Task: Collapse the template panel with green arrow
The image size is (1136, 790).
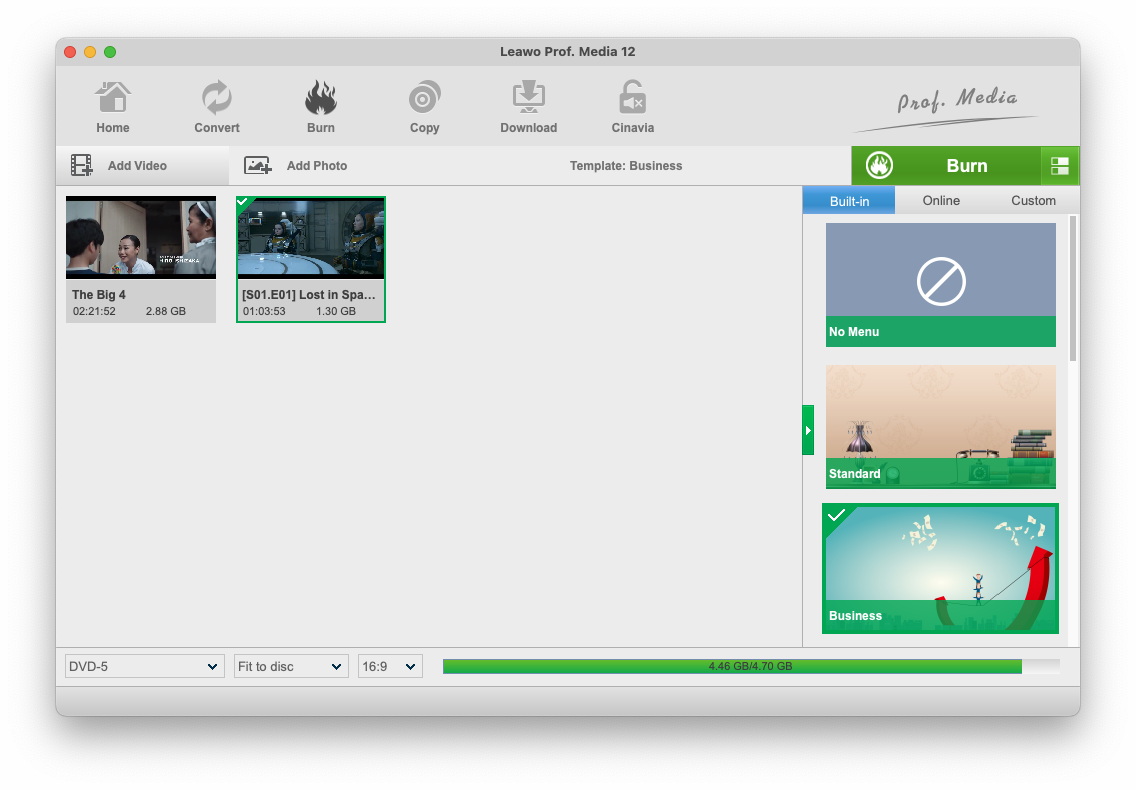Action: click(808, 430)
